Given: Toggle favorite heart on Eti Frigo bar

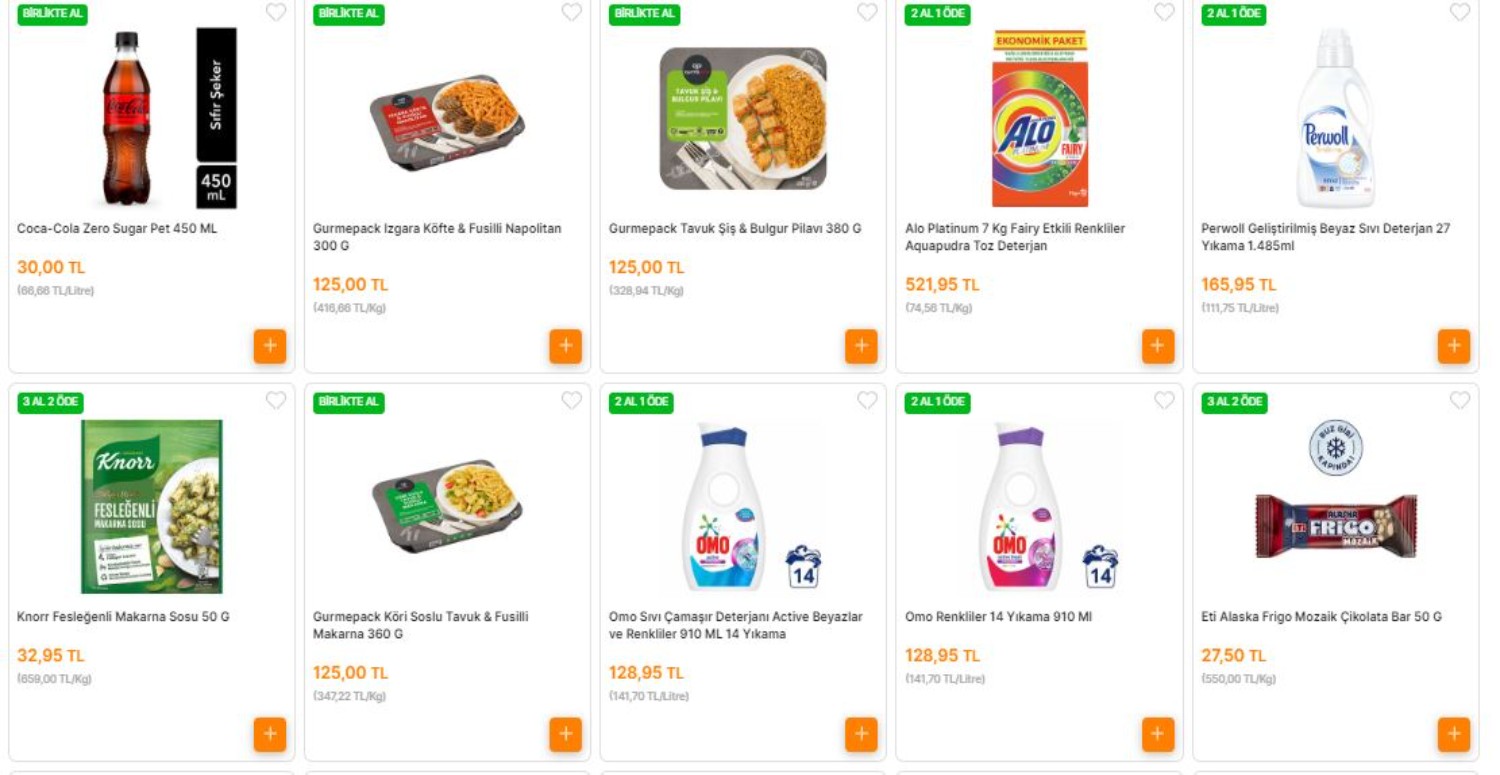Looking at the screenshot, I should pos(1460,400).
